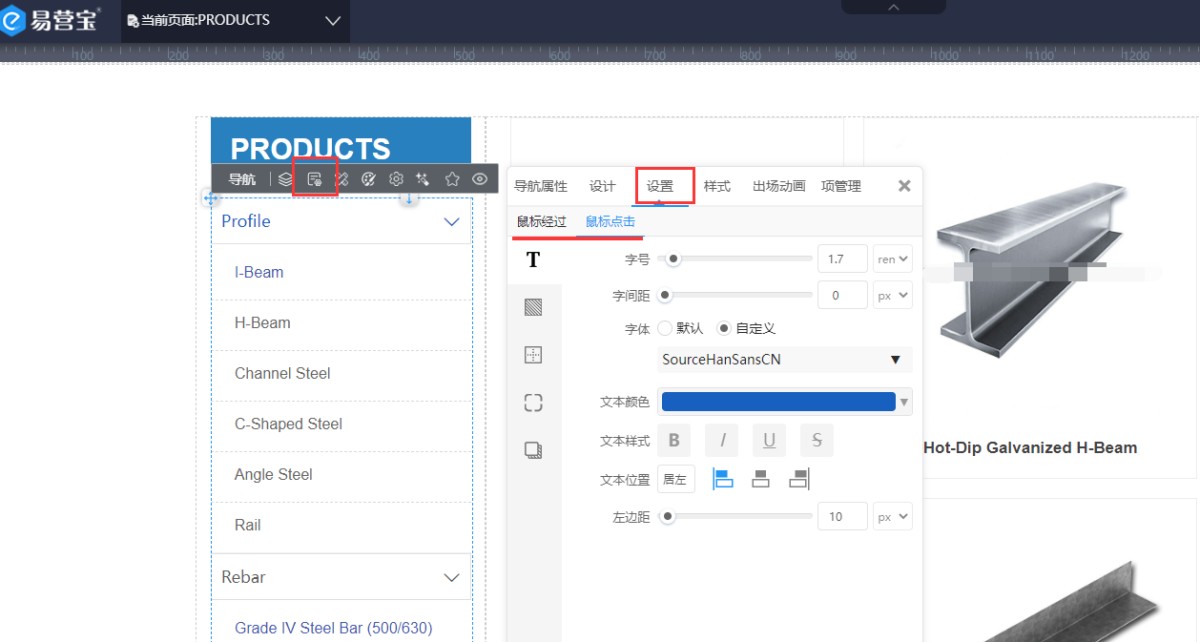Select the 默认 font radio button
This screenshot has height=642, width=1200.
pos(665,328)
